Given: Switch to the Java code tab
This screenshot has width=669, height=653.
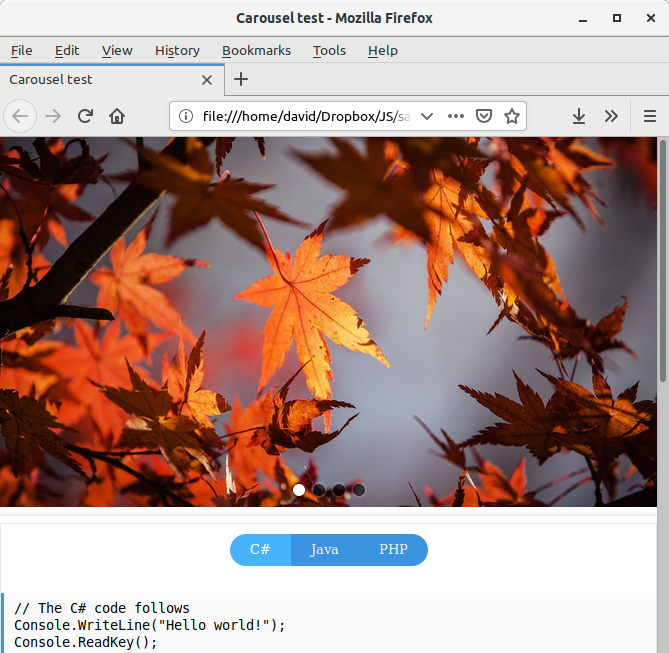Looking at the screenshot, I should [324, 550].
